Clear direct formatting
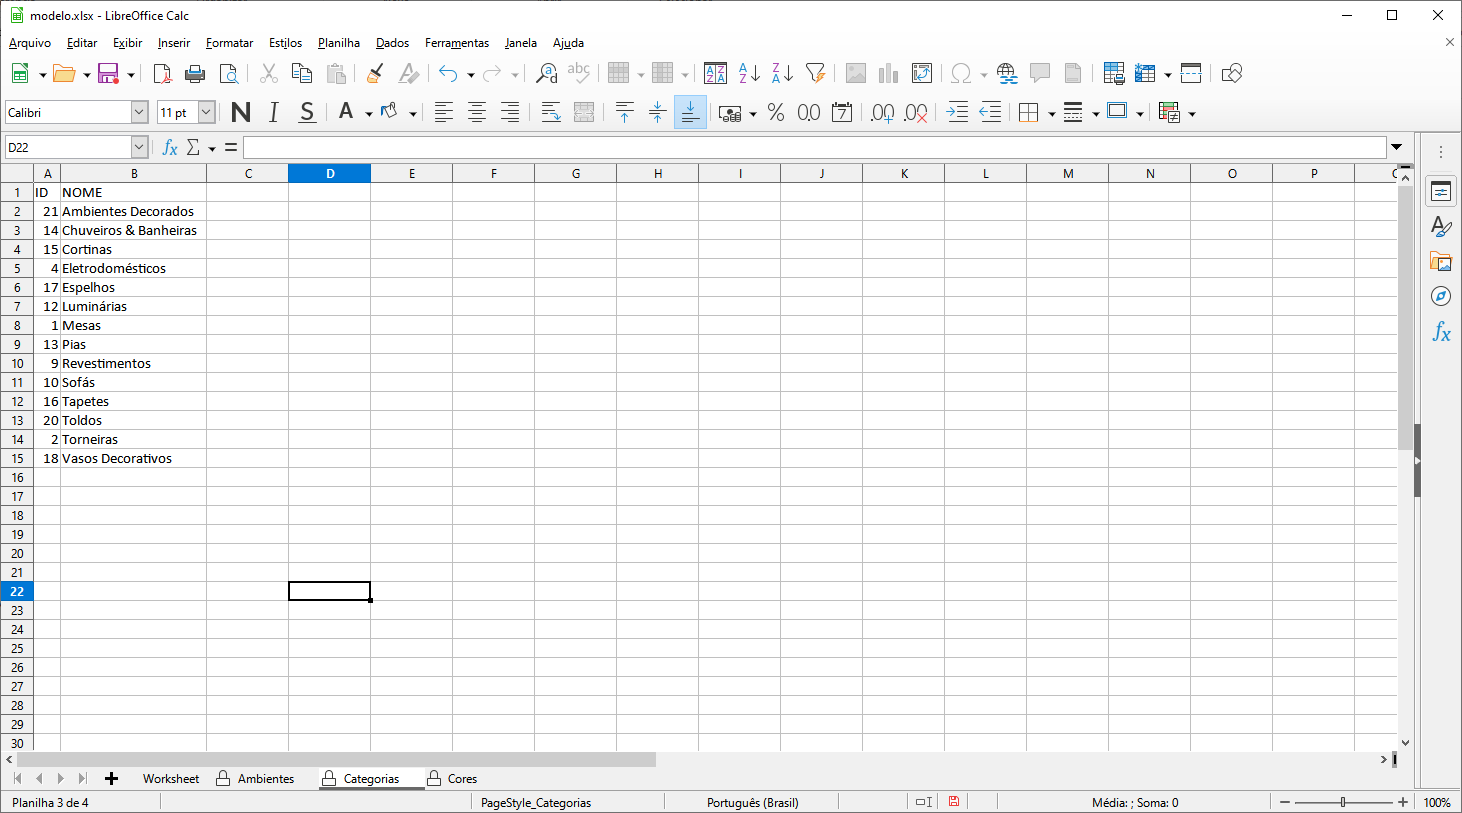The image size is (1462, 813). point(408,73)
